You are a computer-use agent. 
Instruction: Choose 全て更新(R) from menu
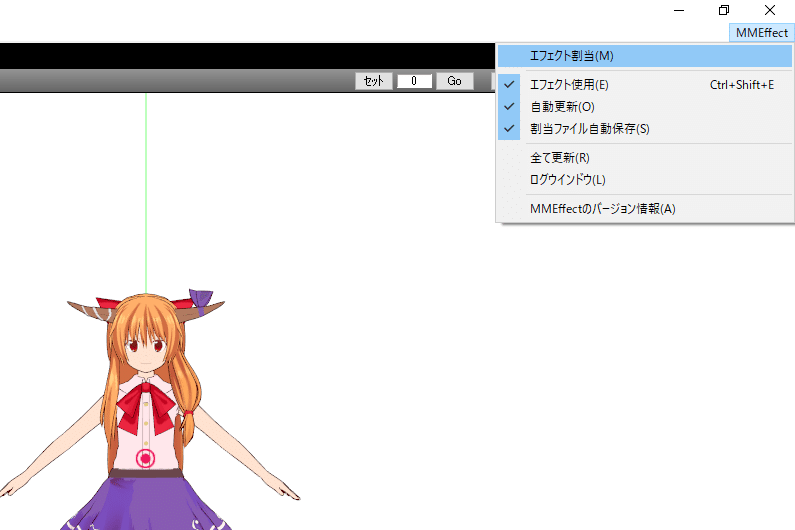(x=644, y=158)
